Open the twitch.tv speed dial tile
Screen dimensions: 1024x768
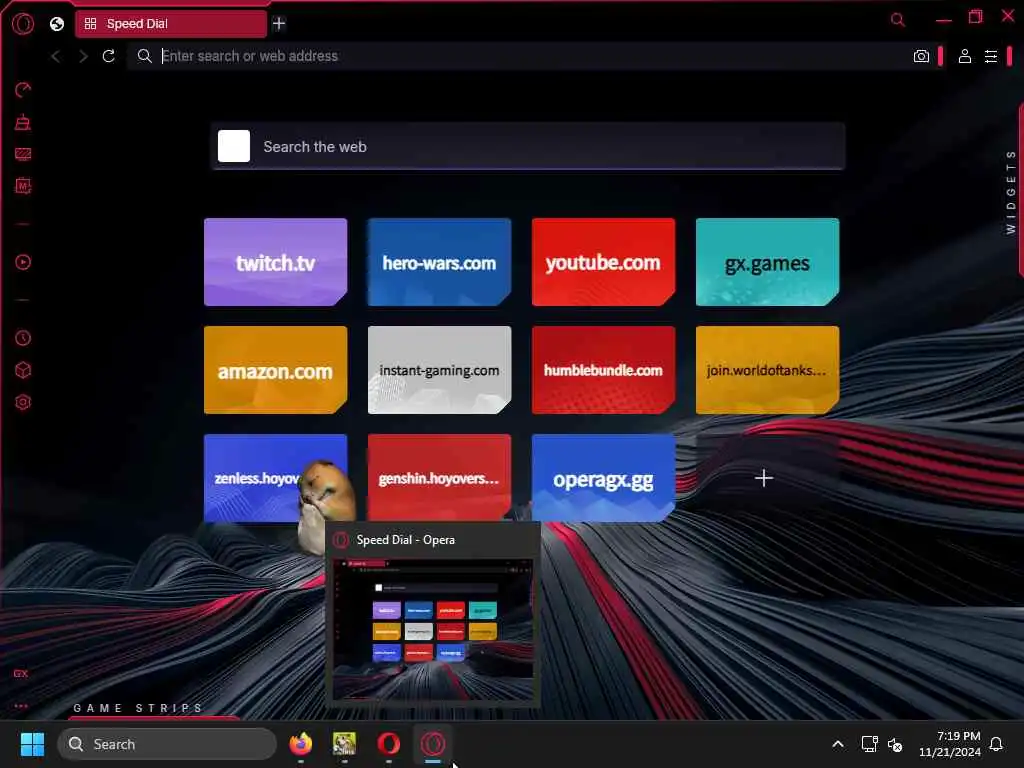point(276,262)
